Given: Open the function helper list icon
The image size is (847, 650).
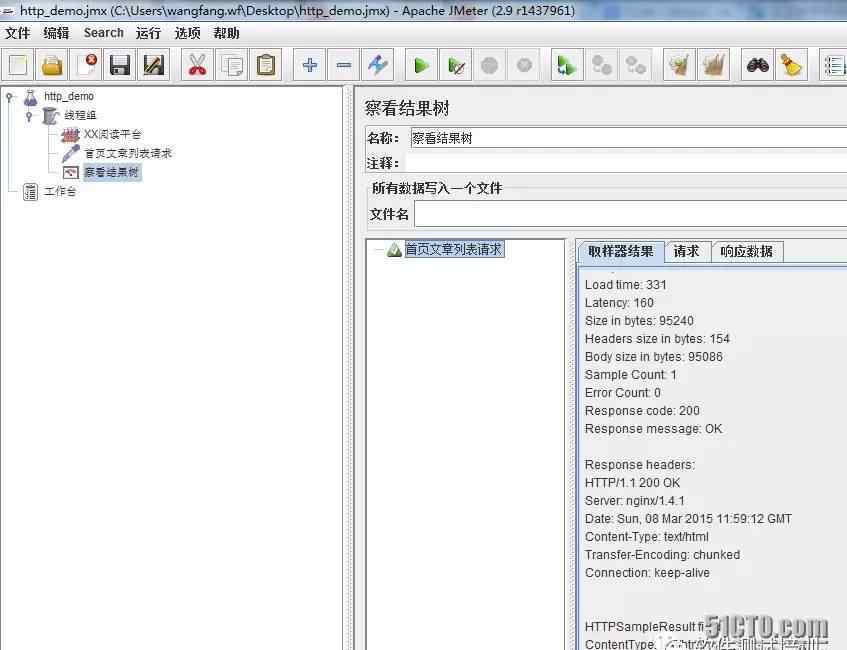Looking at the screenshot, I should pos(833,65).
